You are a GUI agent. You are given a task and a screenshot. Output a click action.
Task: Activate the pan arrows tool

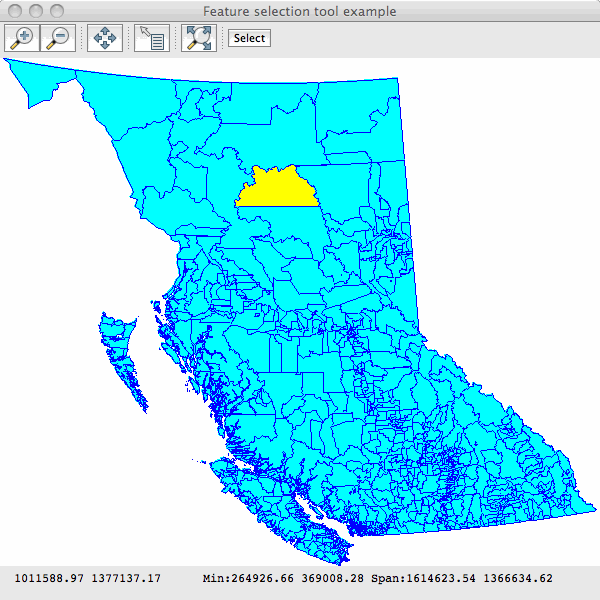[x=105, y=38]
